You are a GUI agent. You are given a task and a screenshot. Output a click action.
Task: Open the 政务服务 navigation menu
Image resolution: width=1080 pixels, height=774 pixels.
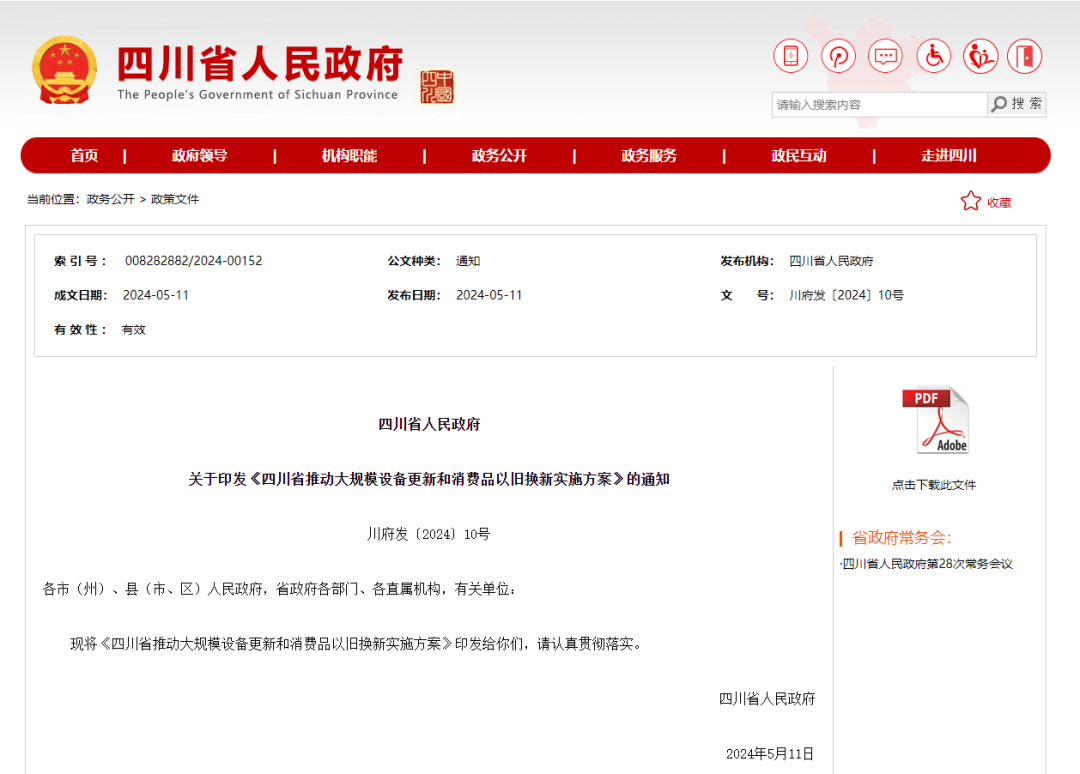[x=648, y=155]
